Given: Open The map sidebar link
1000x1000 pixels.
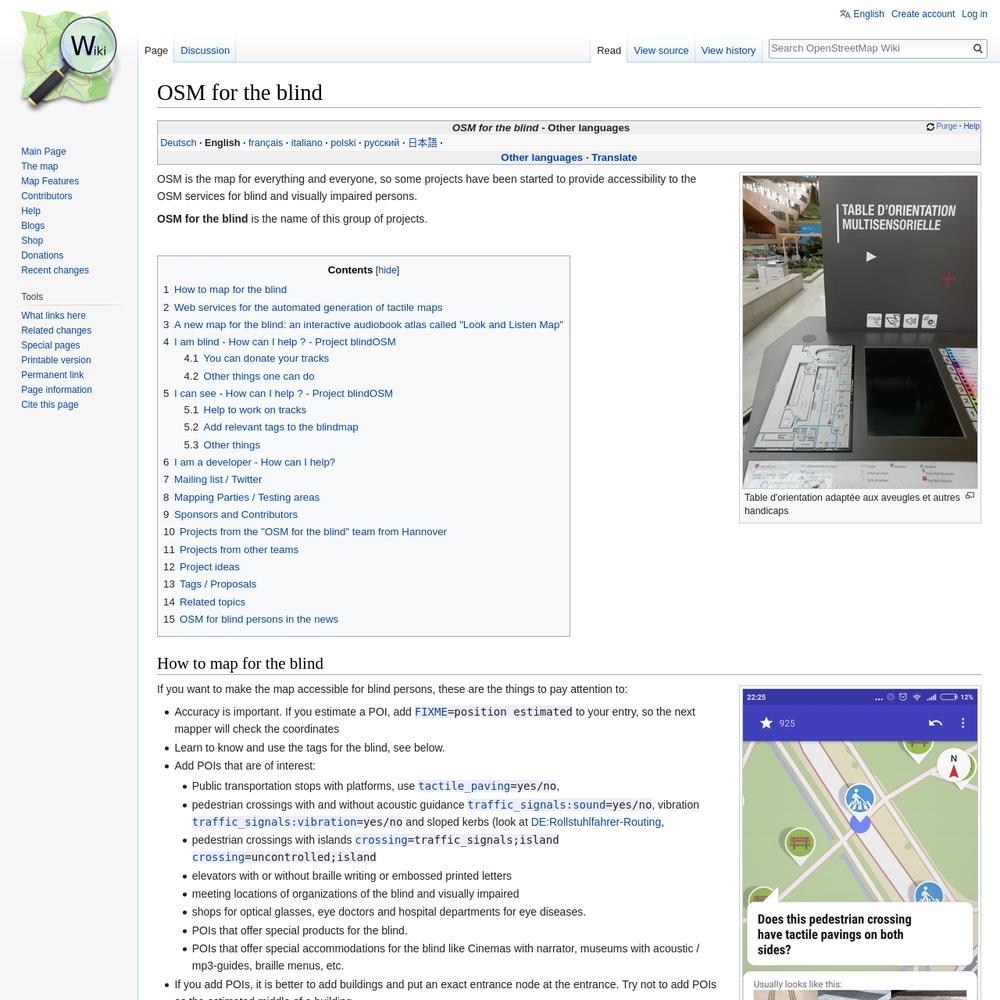Looking at the screenshot, I should pos(40,166).
